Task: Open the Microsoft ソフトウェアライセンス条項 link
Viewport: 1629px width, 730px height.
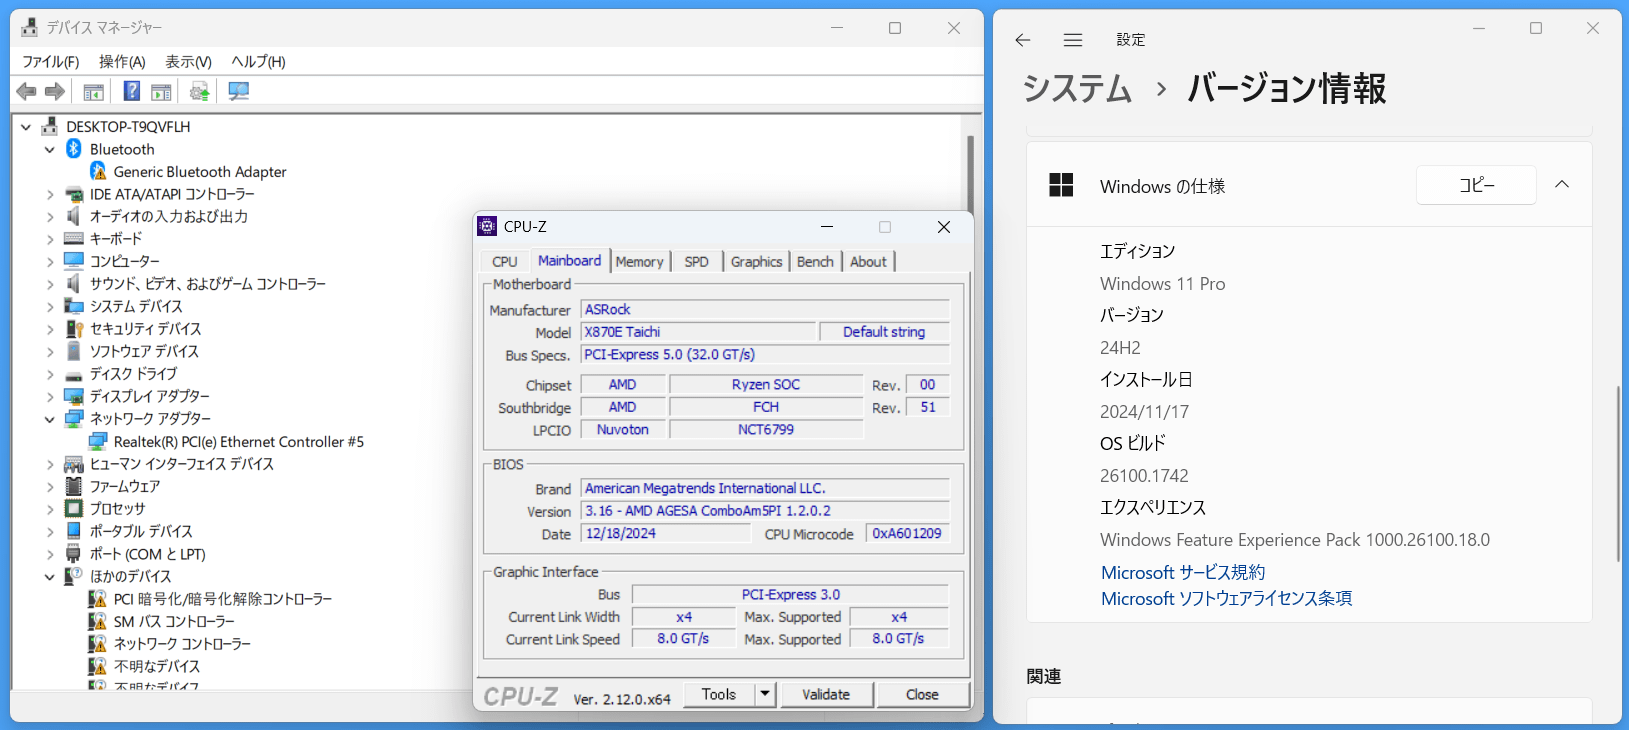Action: point(1227,599)
